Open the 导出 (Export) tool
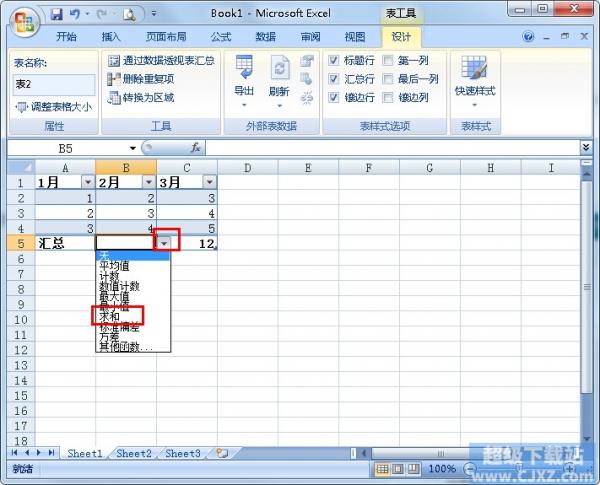This screenshot has height=485, width=600. tap(244, 78)
